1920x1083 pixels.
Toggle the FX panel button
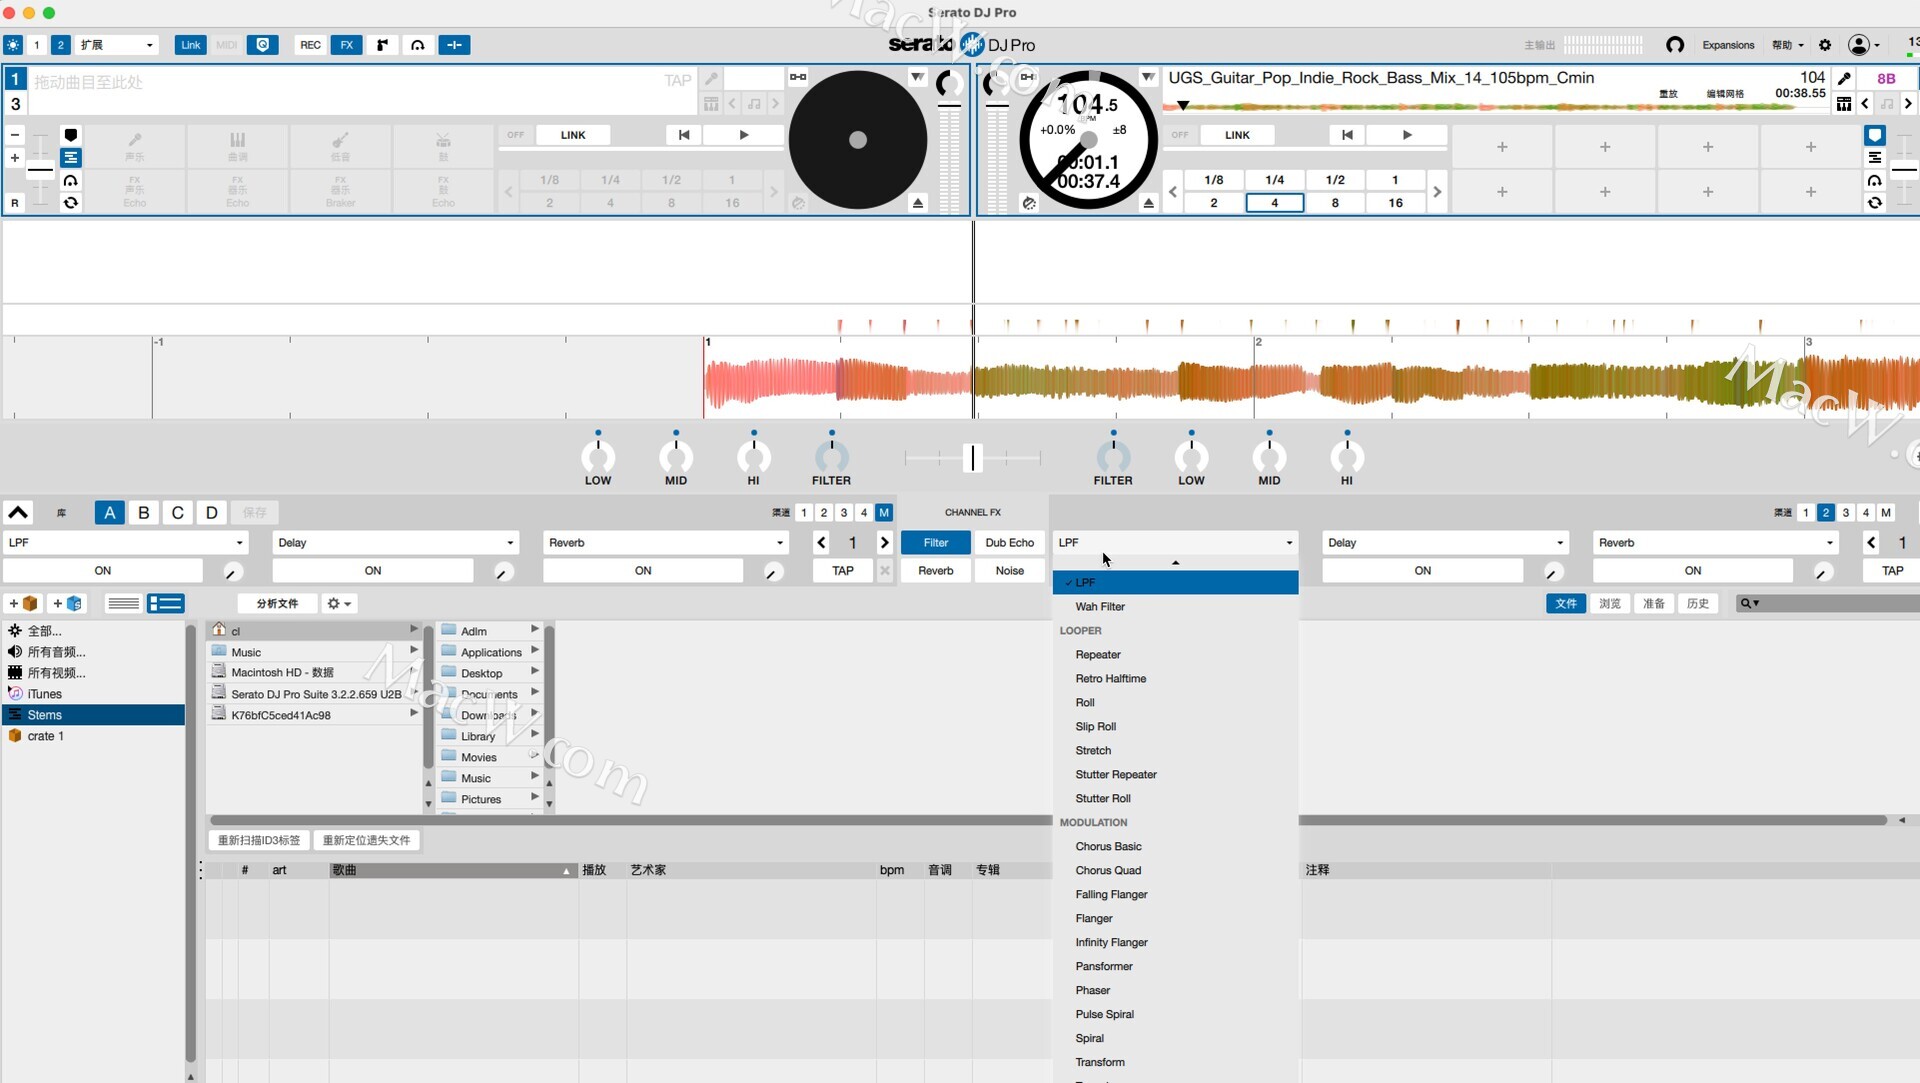346,45
